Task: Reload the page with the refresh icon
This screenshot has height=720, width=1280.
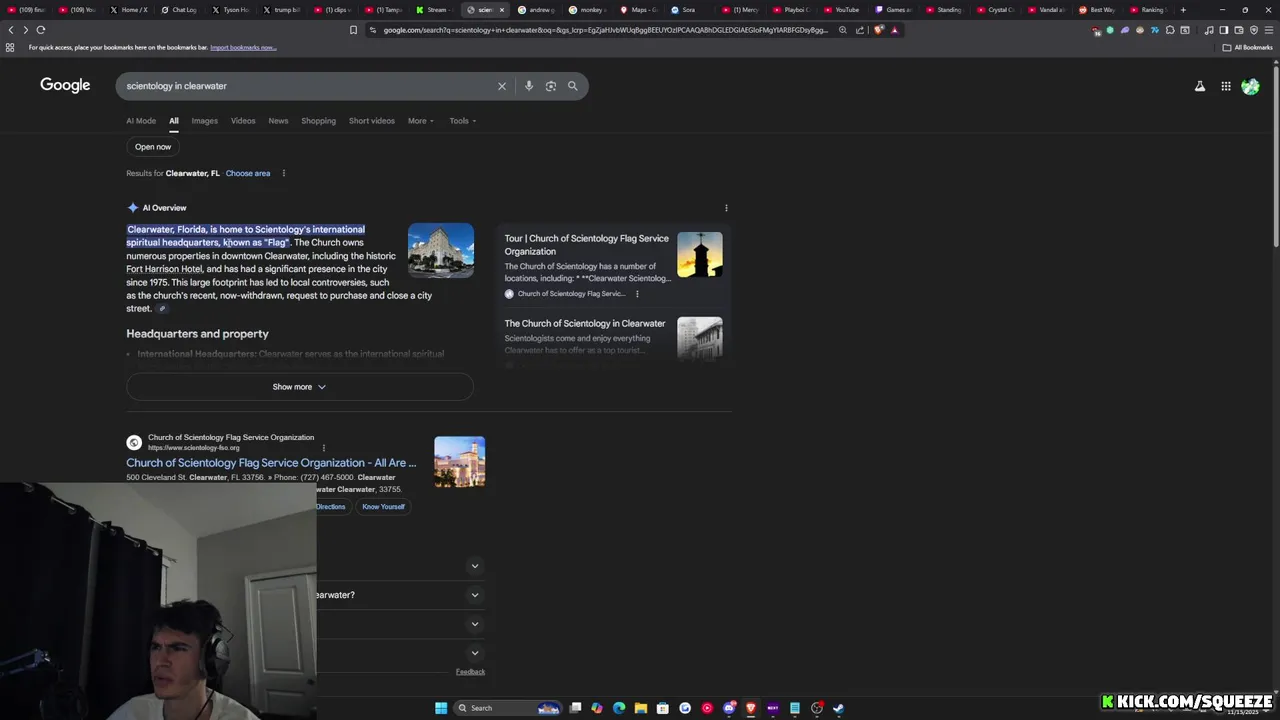Action: 41,30
